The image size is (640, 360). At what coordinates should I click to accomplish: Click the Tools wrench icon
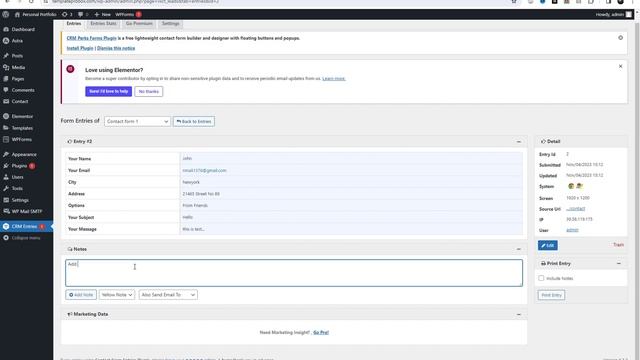tap(6, 189)
